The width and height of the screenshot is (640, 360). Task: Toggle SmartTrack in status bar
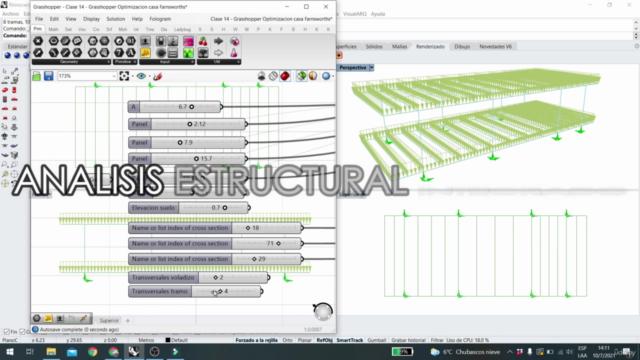point(349,340)
